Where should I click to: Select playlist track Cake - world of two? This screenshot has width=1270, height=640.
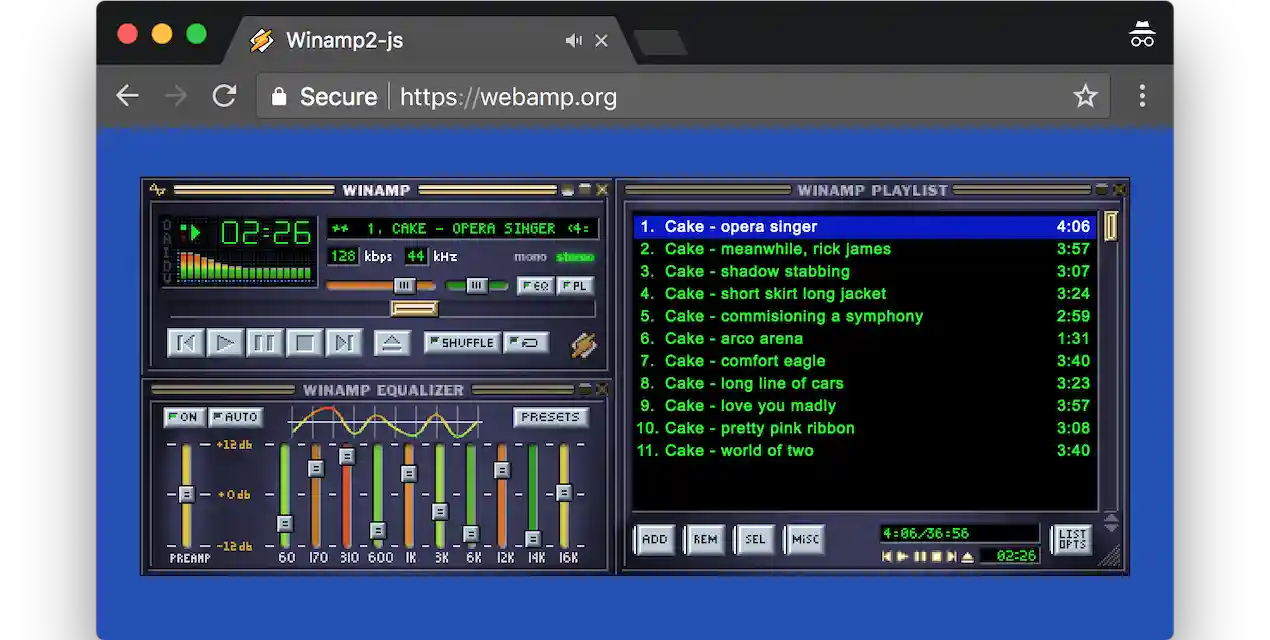point(865,451)
